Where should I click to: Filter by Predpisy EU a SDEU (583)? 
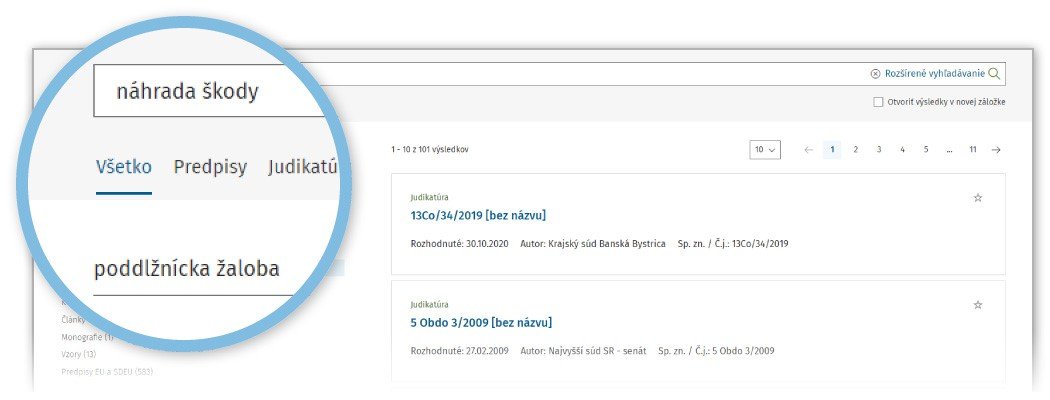click(106, 372)
